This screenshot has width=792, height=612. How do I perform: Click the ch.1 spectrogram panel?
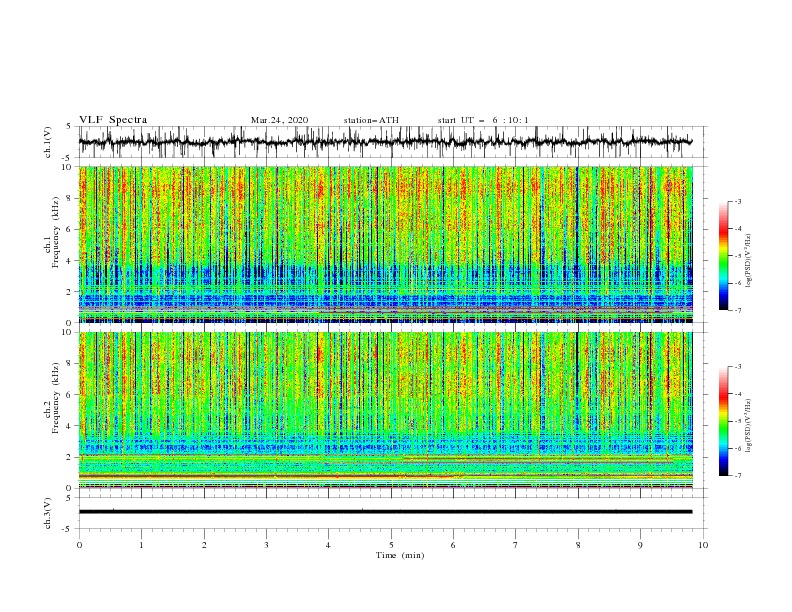(x=385, y=244)
